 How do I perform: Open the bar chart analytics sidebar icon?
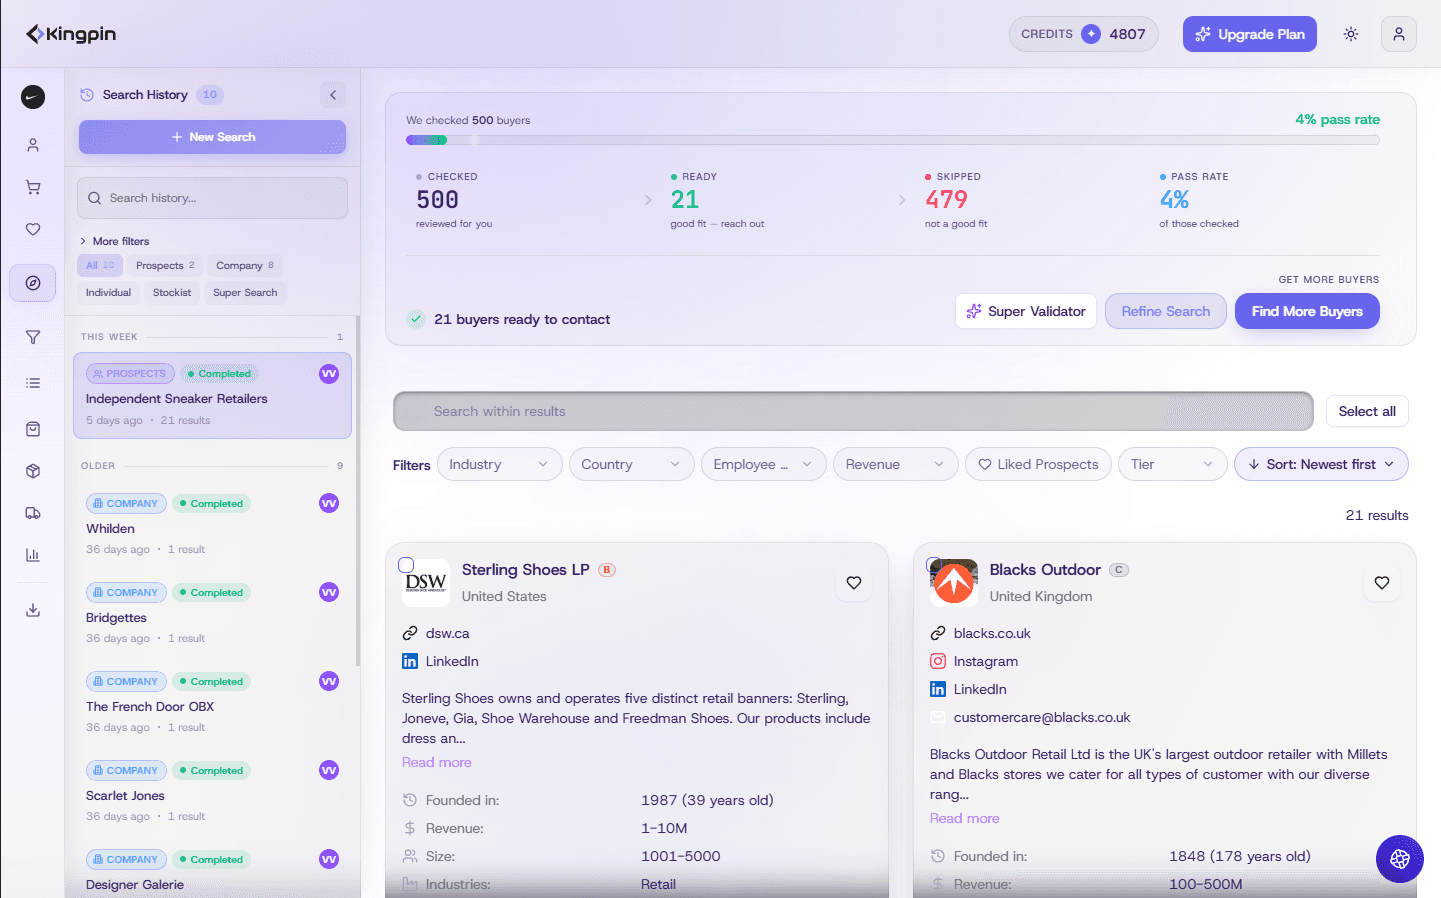click(33, 555)
